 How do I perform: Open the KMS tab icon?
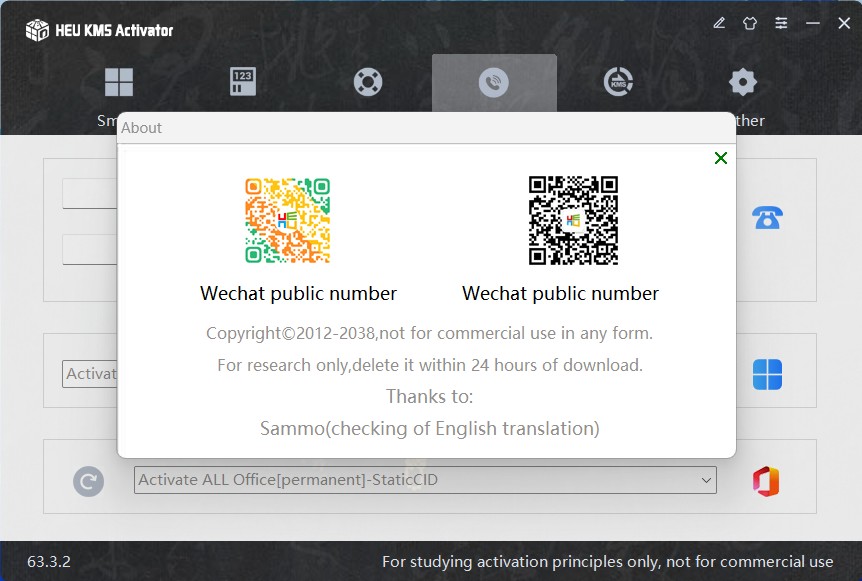618,82
